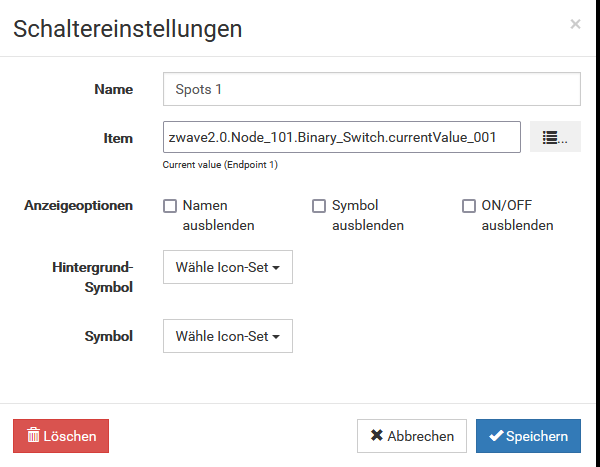600x467 pixels.
Task: Open the Hintergrund-Symbol icon set dropdown
Action: [x=227, y=267]
